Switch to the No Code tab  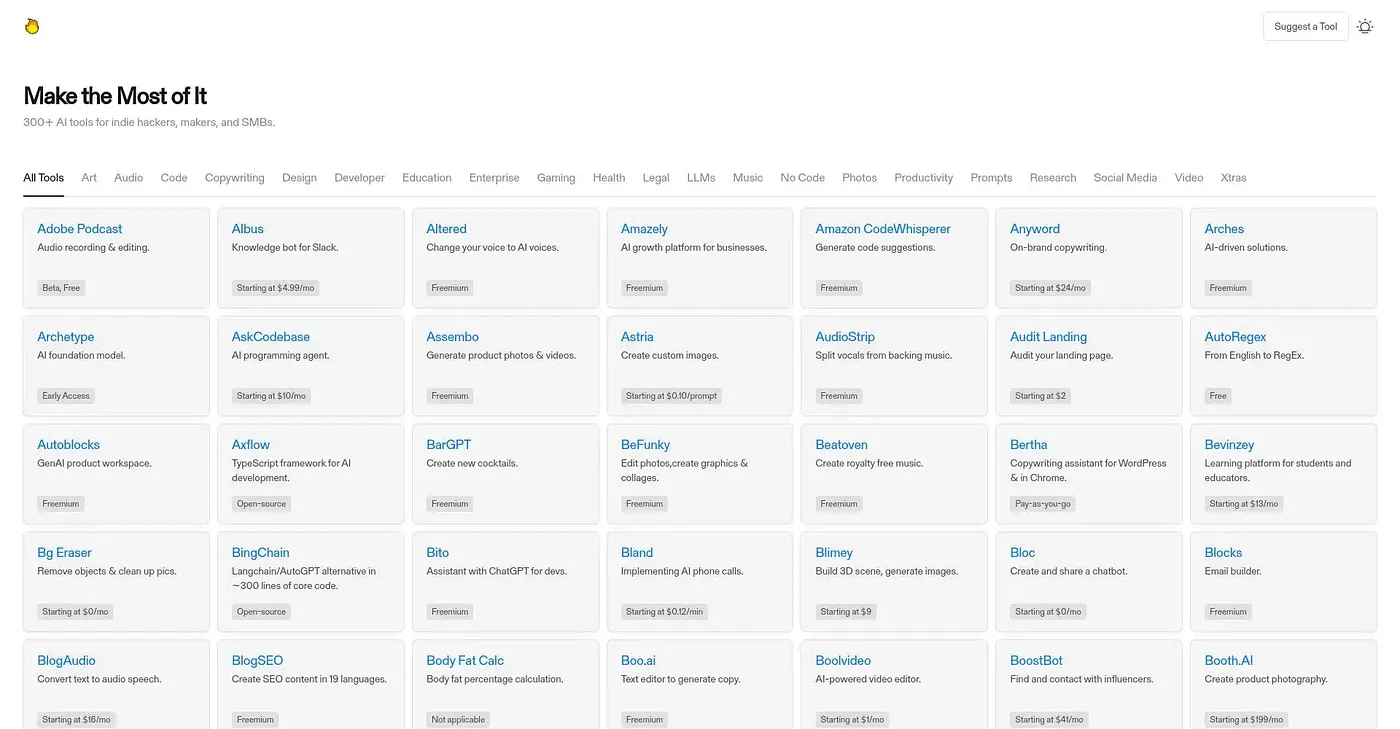pyautogui.click(x=803, y=178)
